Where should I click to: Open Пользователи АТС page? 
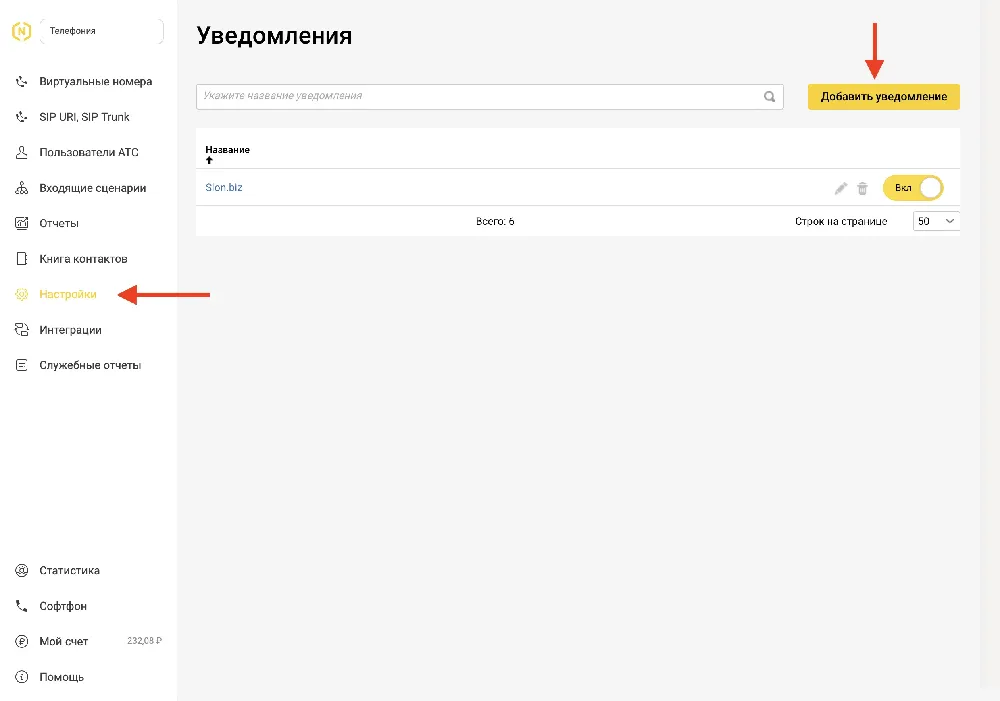(x=89, y=152)
